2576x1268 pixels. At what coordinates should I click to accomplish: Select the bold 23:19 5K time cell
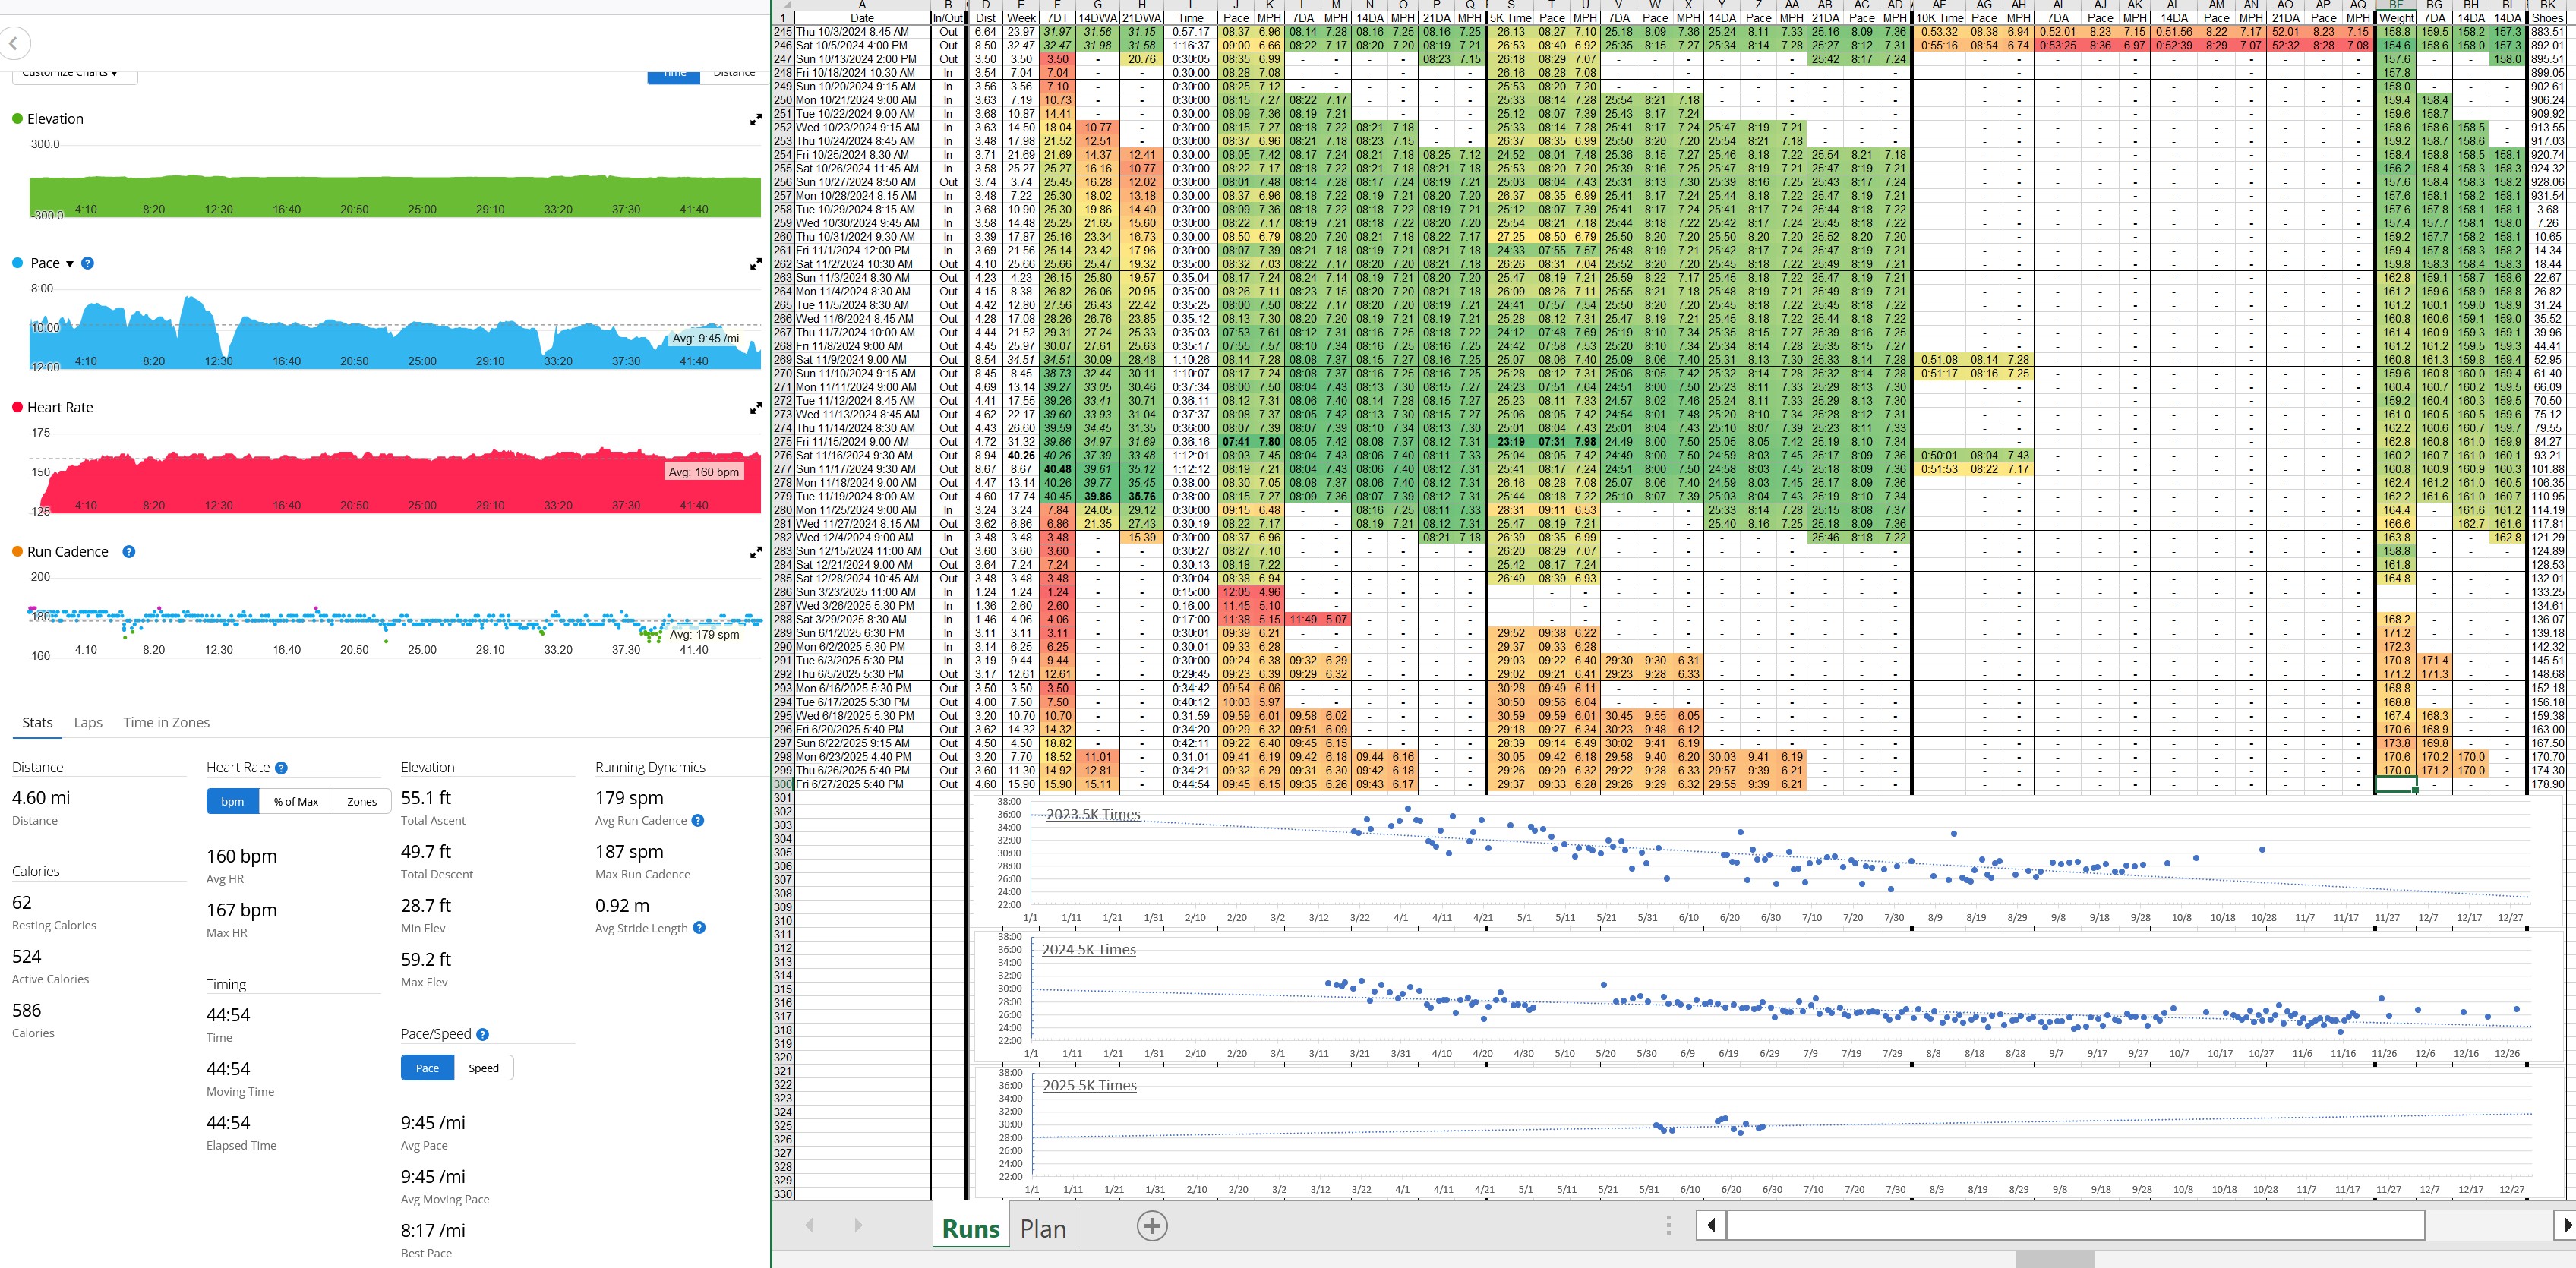point(1510,442)
